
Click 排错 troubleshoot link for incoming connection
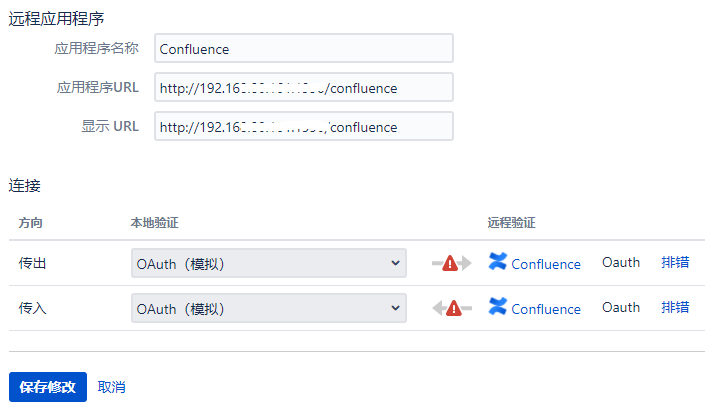pyautogui.click(x=675, y=308)
